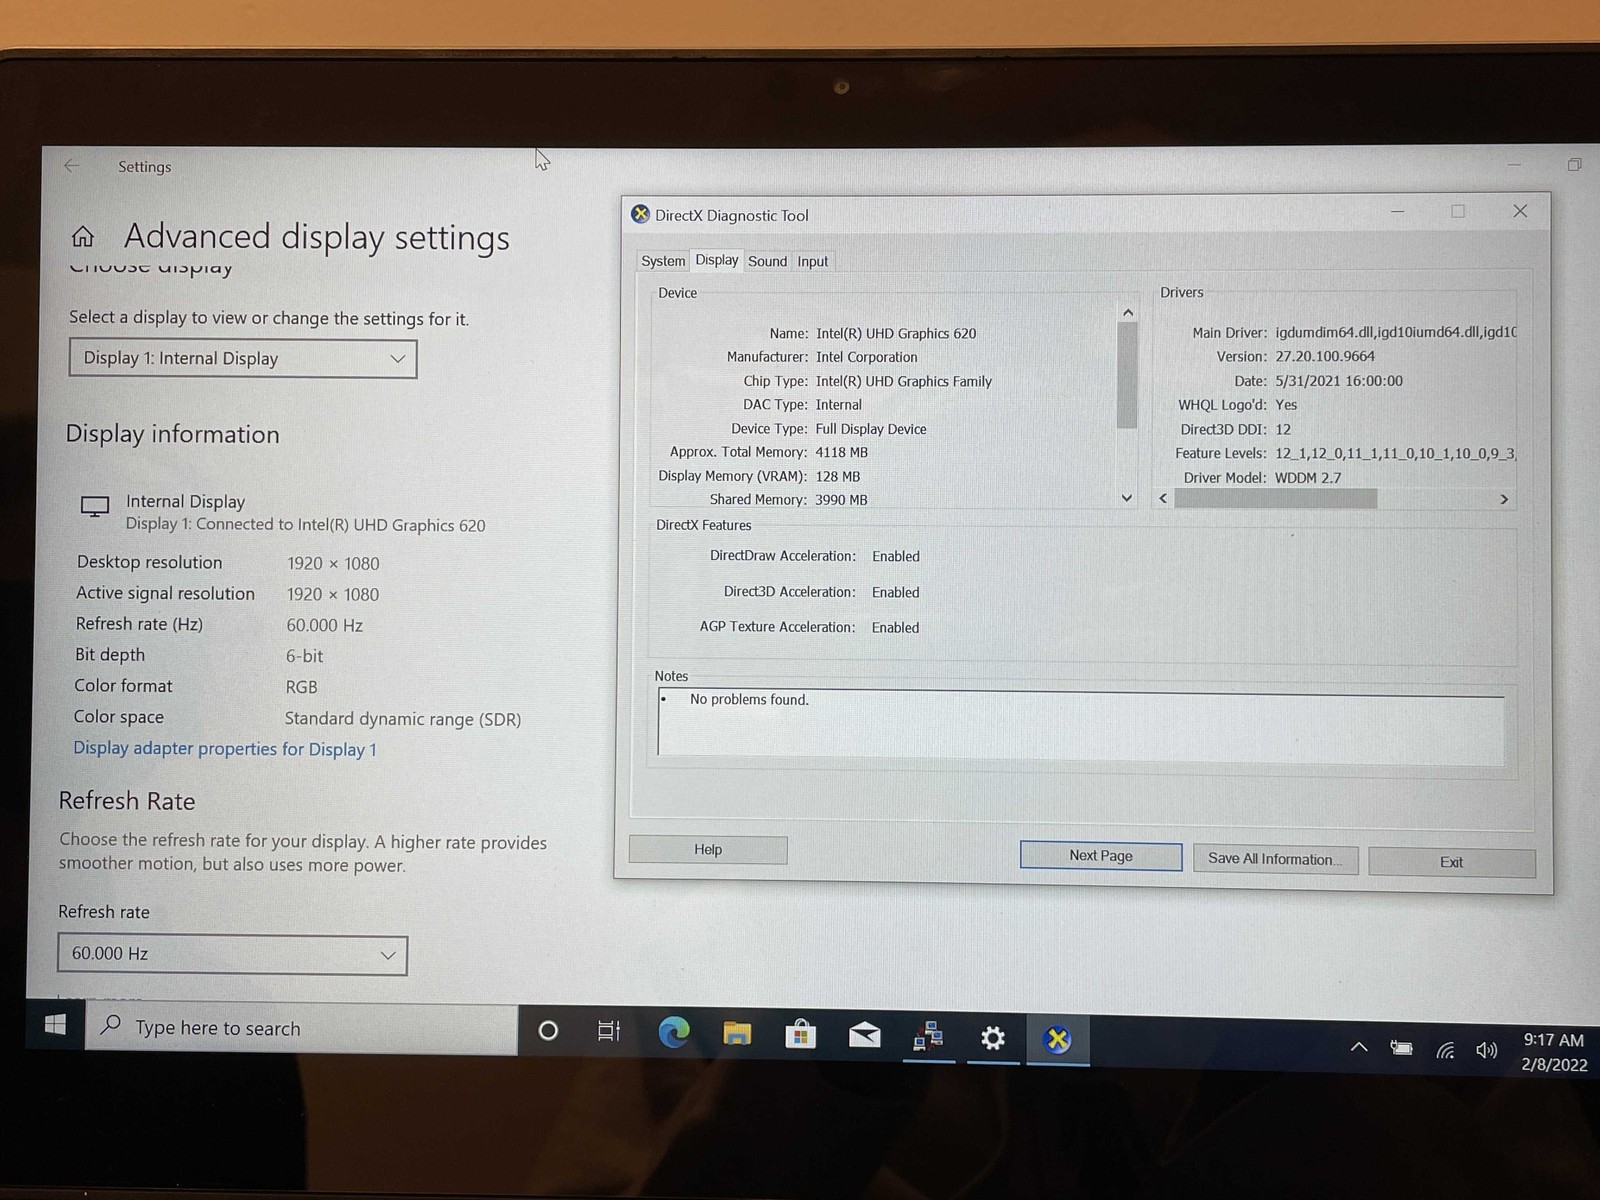The image size is (1600, 1200).
Task: Click the driver date 5/31/2021 16:00:00
Action: 1339,381
